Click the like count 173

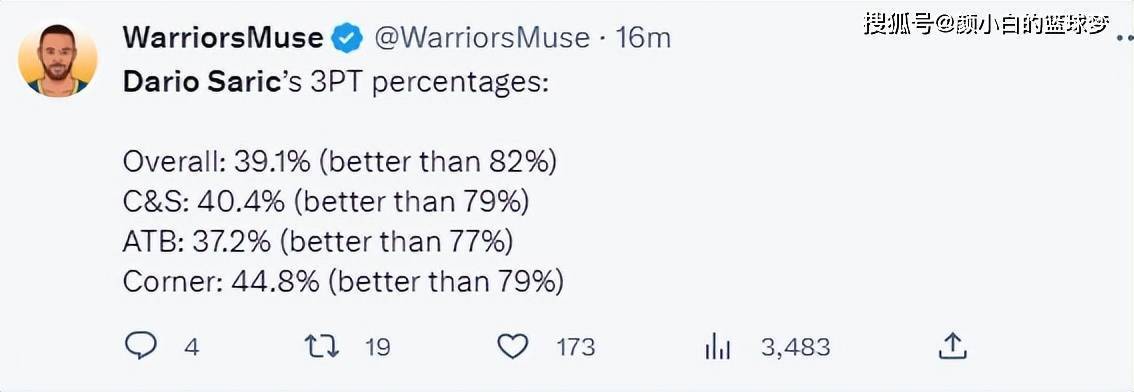pyautogui.click(x=576, y=348)
